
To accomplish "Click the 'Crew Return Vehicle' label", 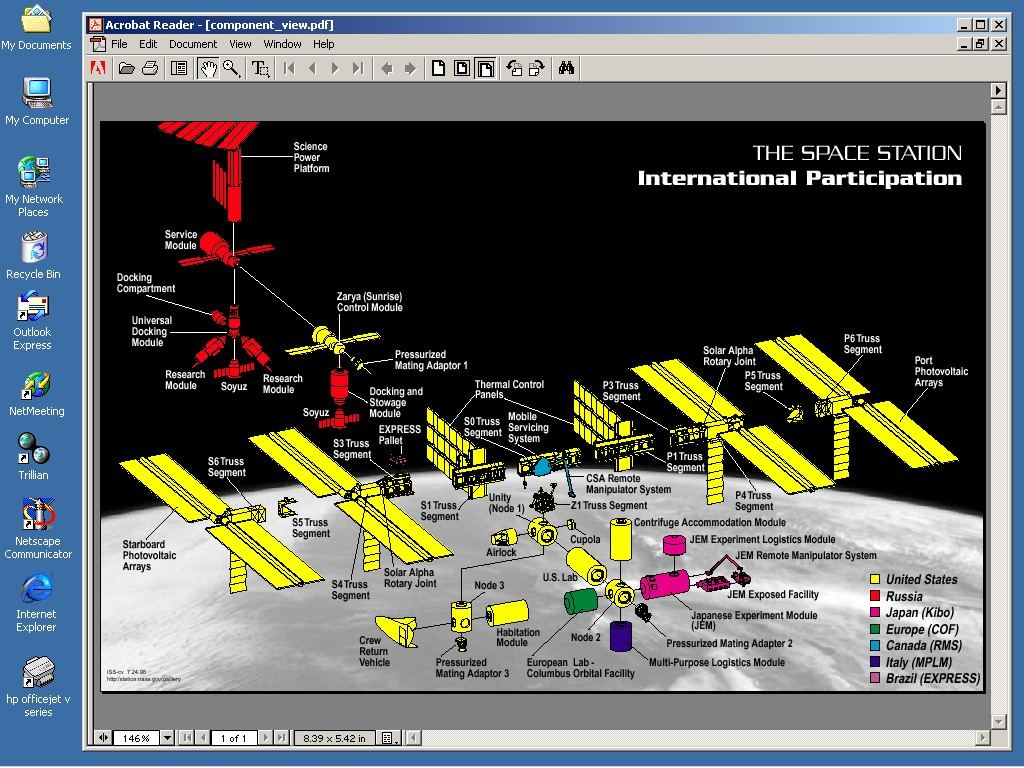I will (x=374, y=651).
